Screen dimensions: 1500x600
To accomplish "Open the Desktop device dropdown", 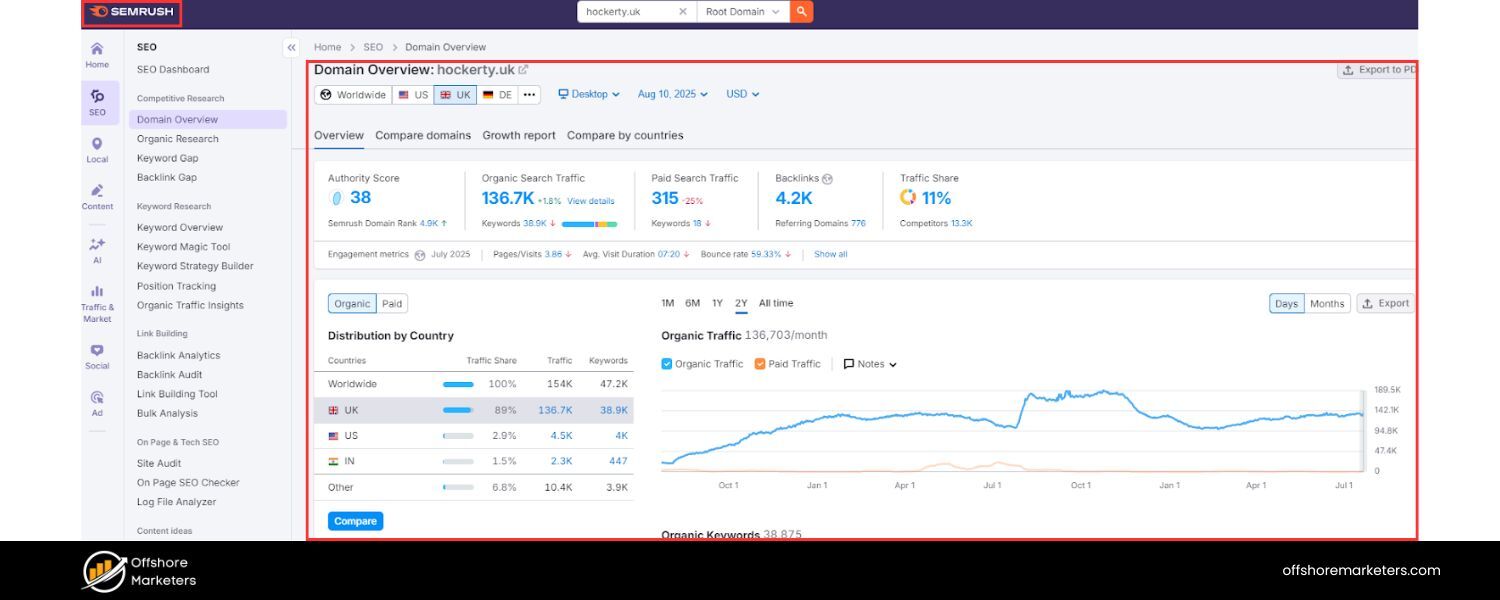I will click(589, 94).
